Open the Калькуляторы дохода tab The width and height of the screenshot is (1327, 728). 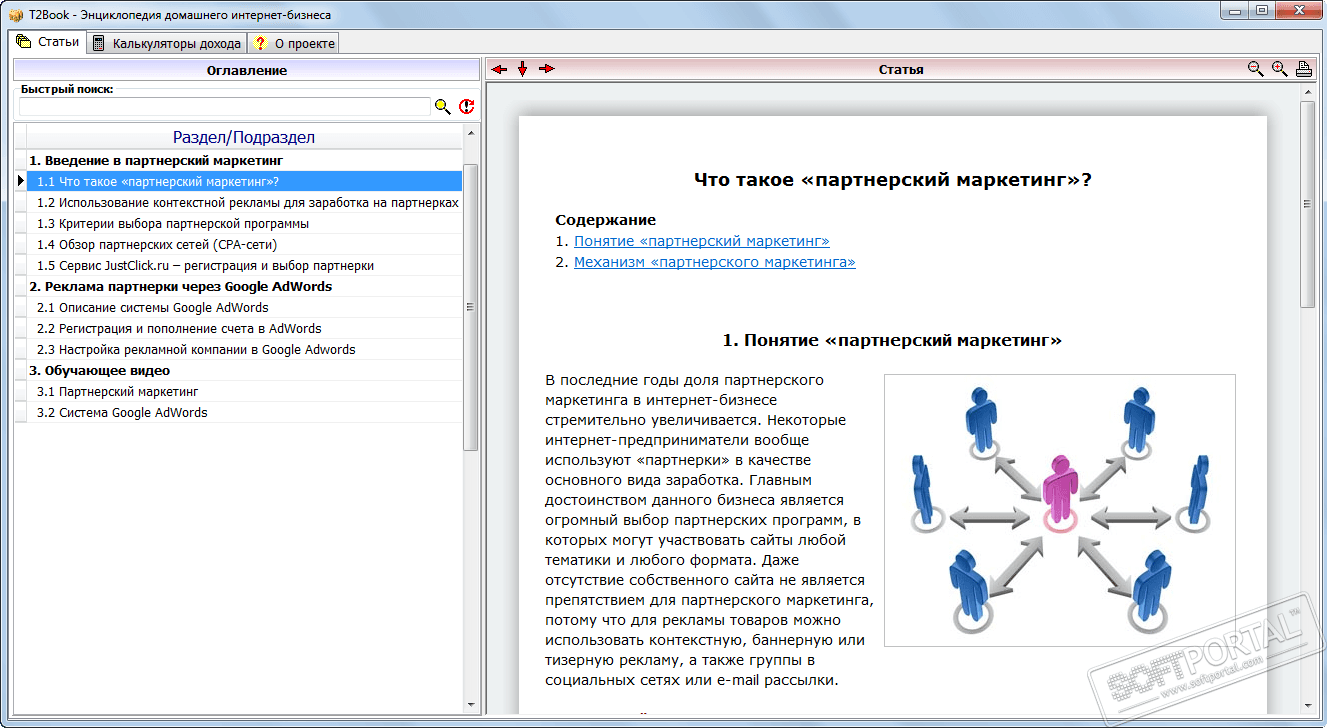(x=167, y=43)
